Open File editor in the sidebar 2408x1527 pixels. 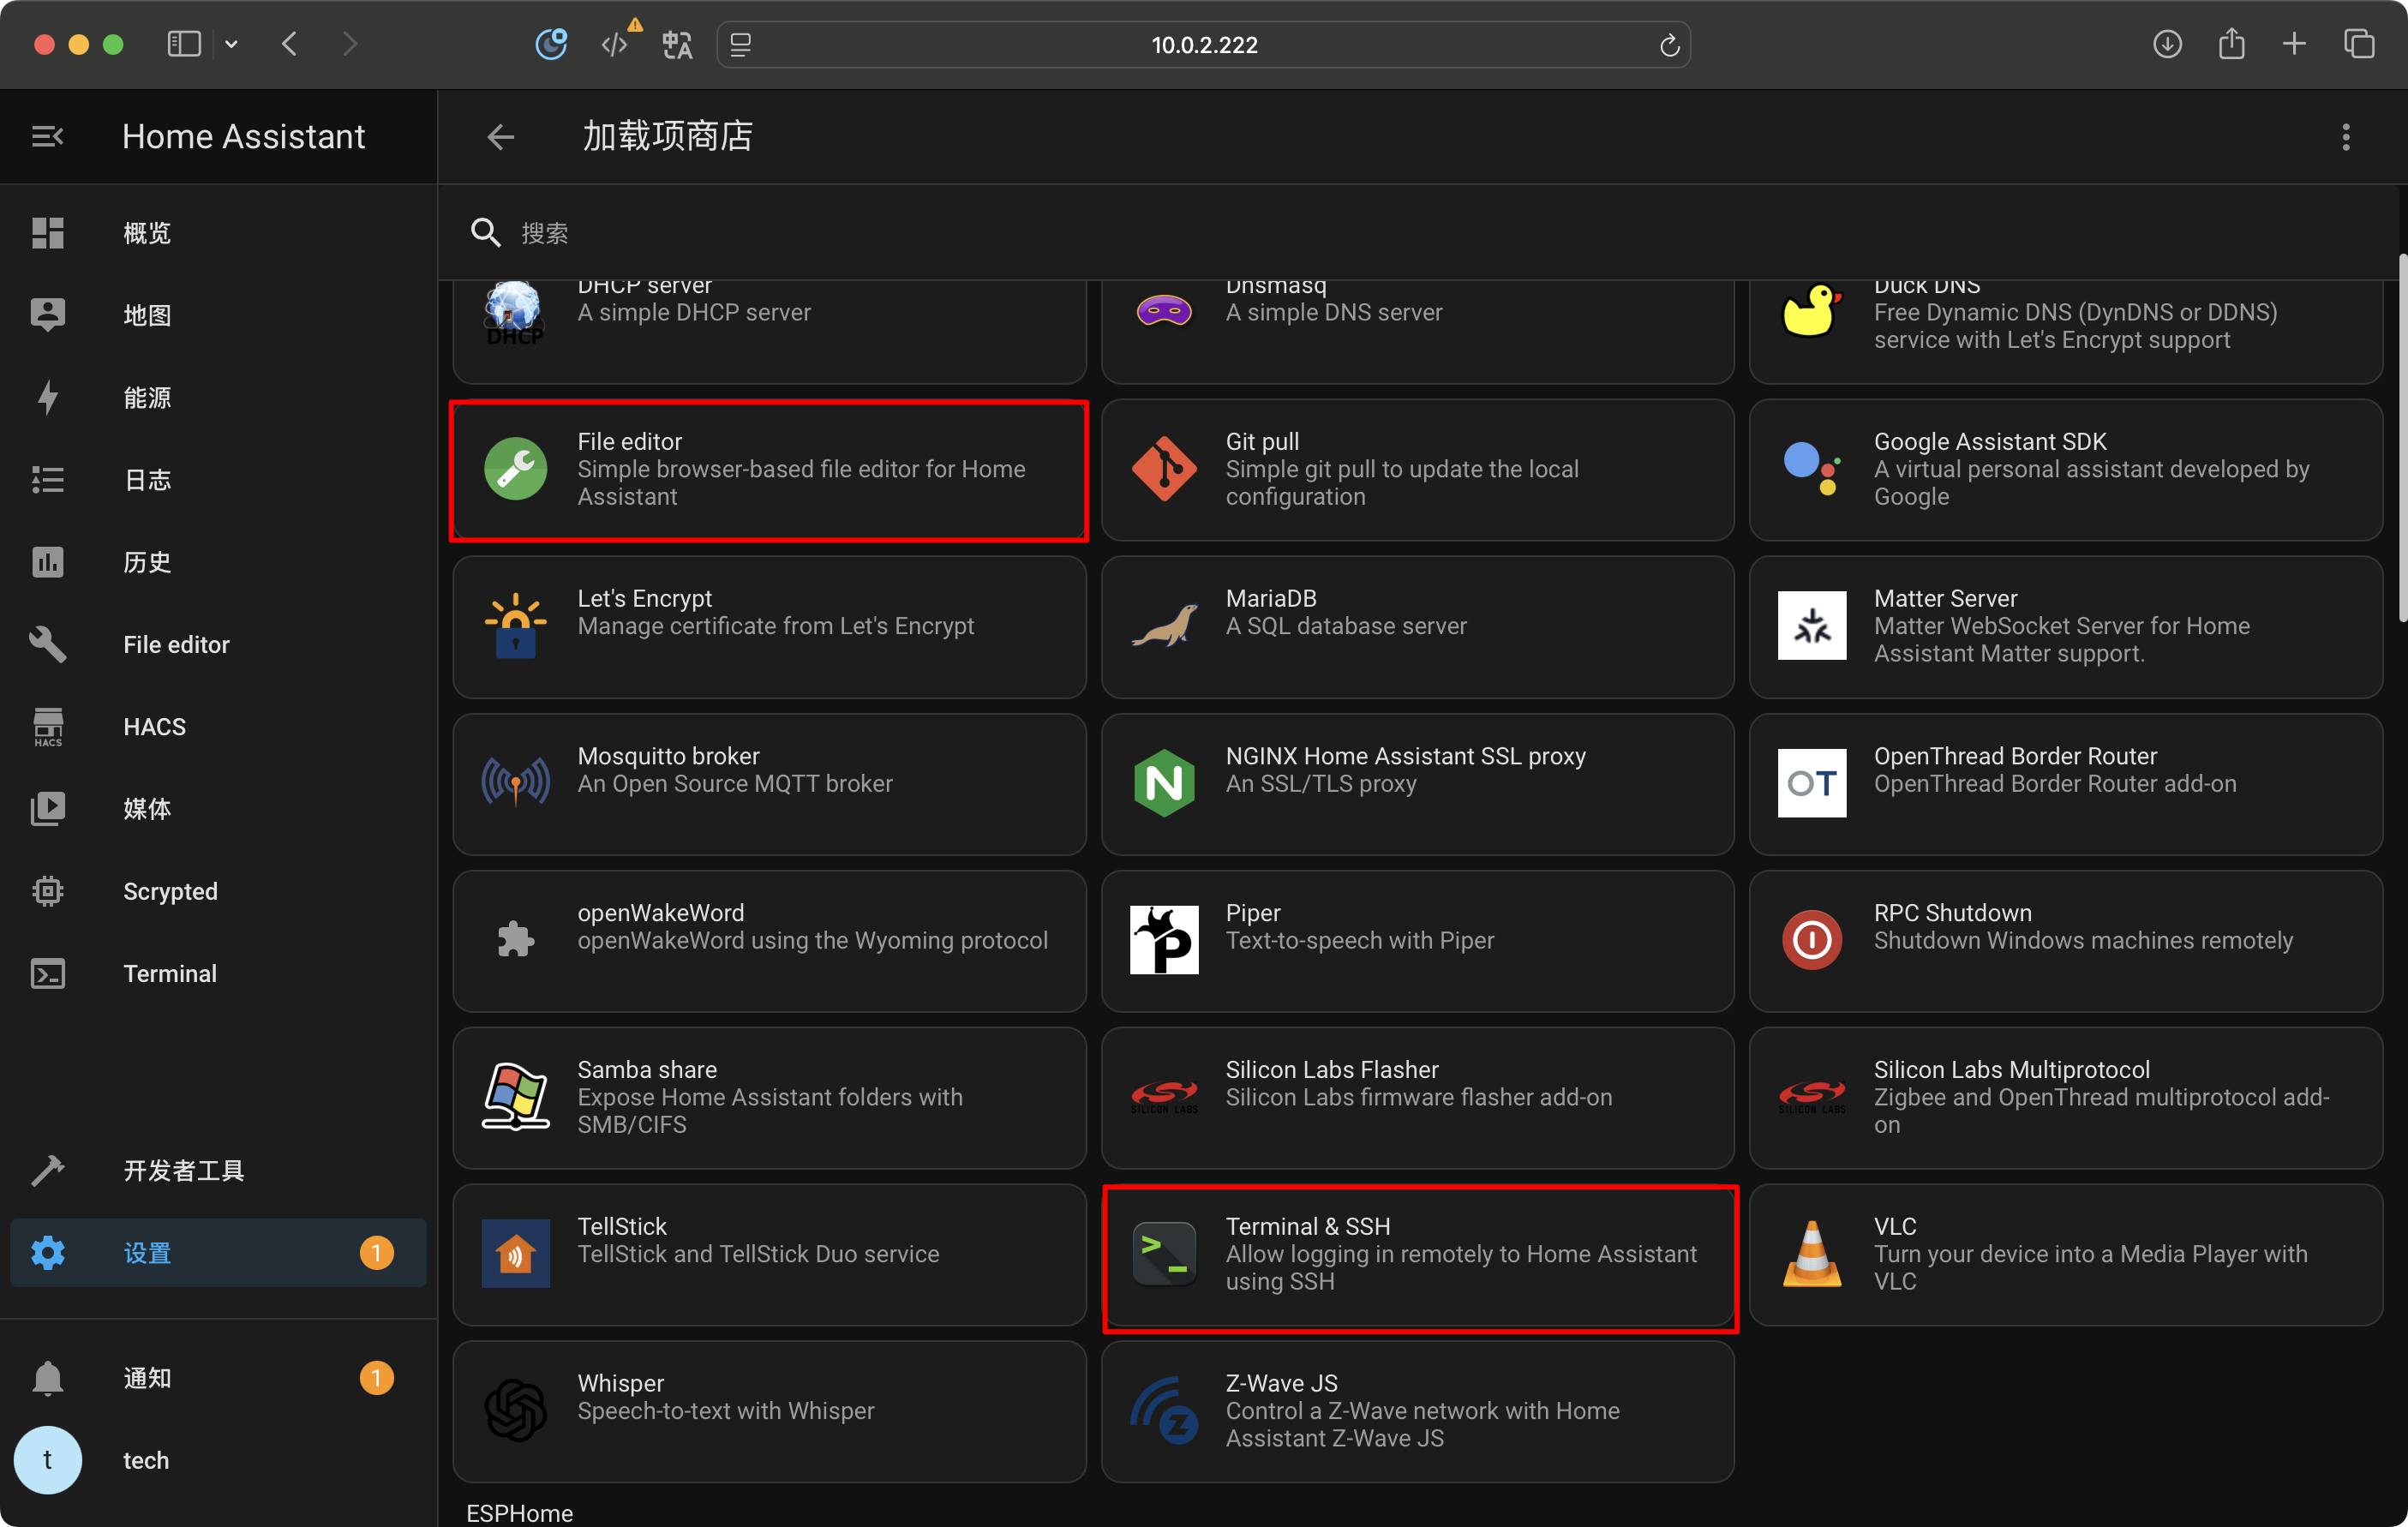click(218, 644)
